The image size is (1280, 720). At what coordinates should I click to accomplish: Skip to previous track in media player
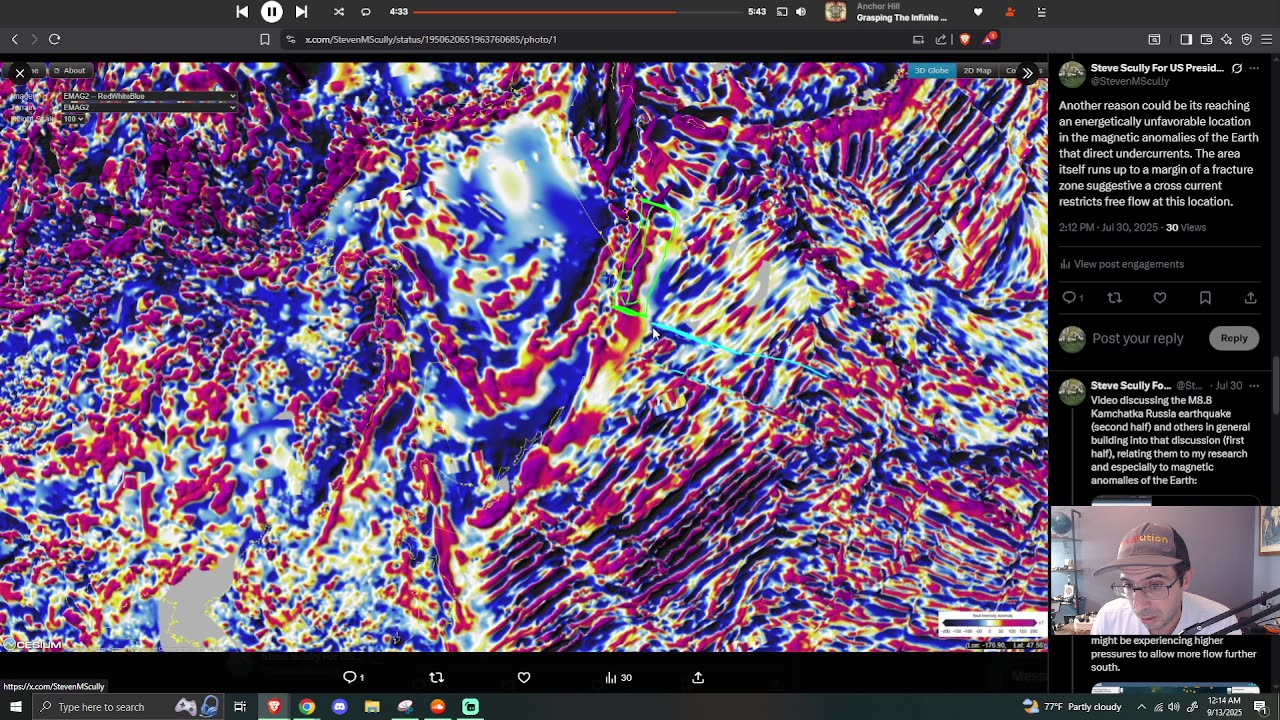pos(242,12)
